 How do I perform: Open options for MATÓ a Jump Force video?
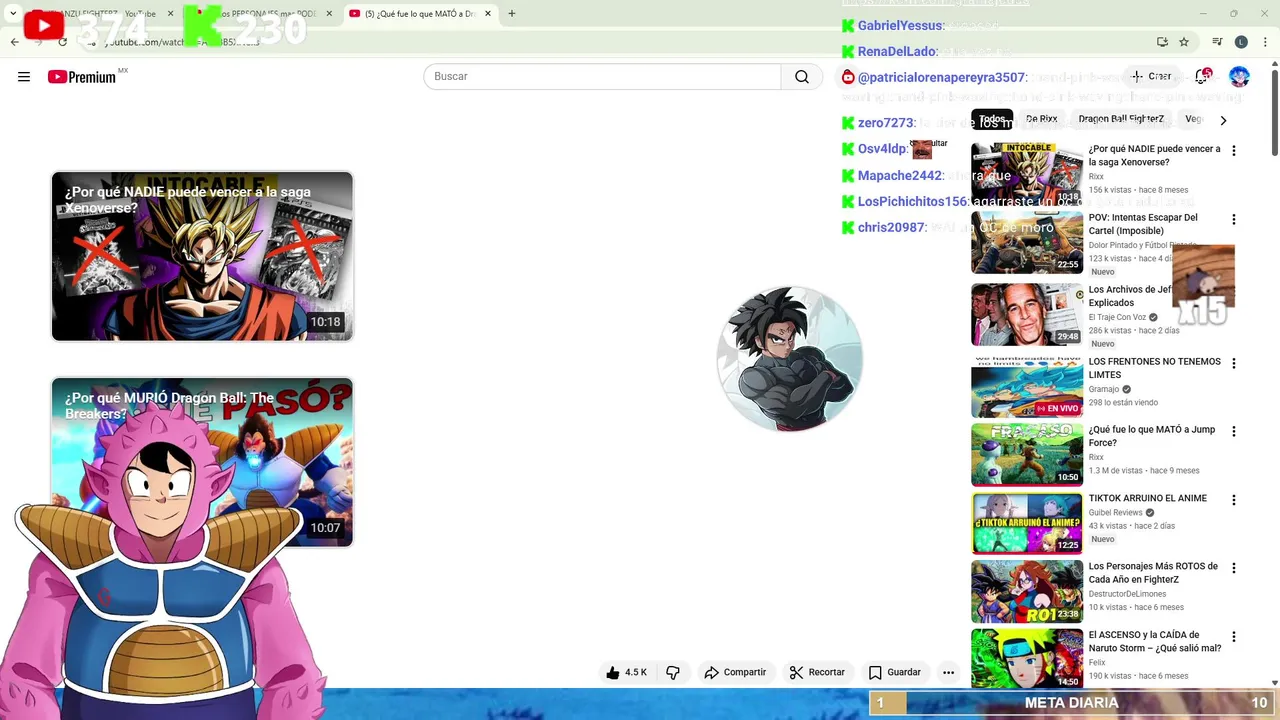1234,431
